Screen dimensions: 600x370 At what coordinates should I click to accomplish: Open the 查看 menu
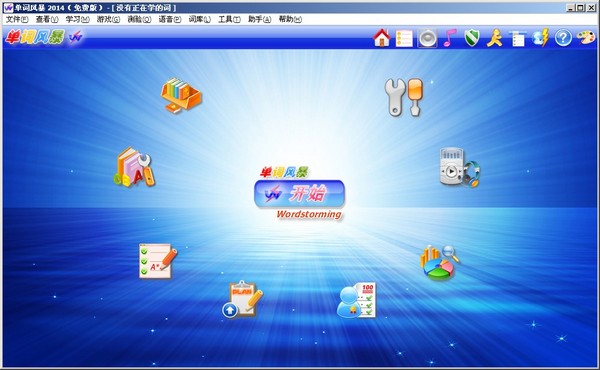pyautogui.click(x=47, y=19)
